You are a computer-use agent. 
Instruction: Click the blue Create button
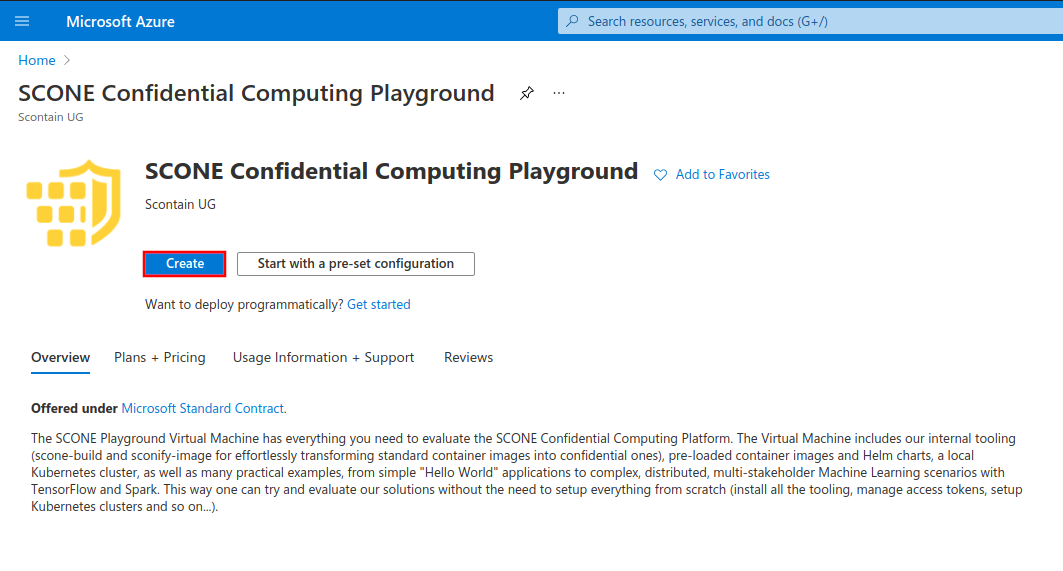184,264
